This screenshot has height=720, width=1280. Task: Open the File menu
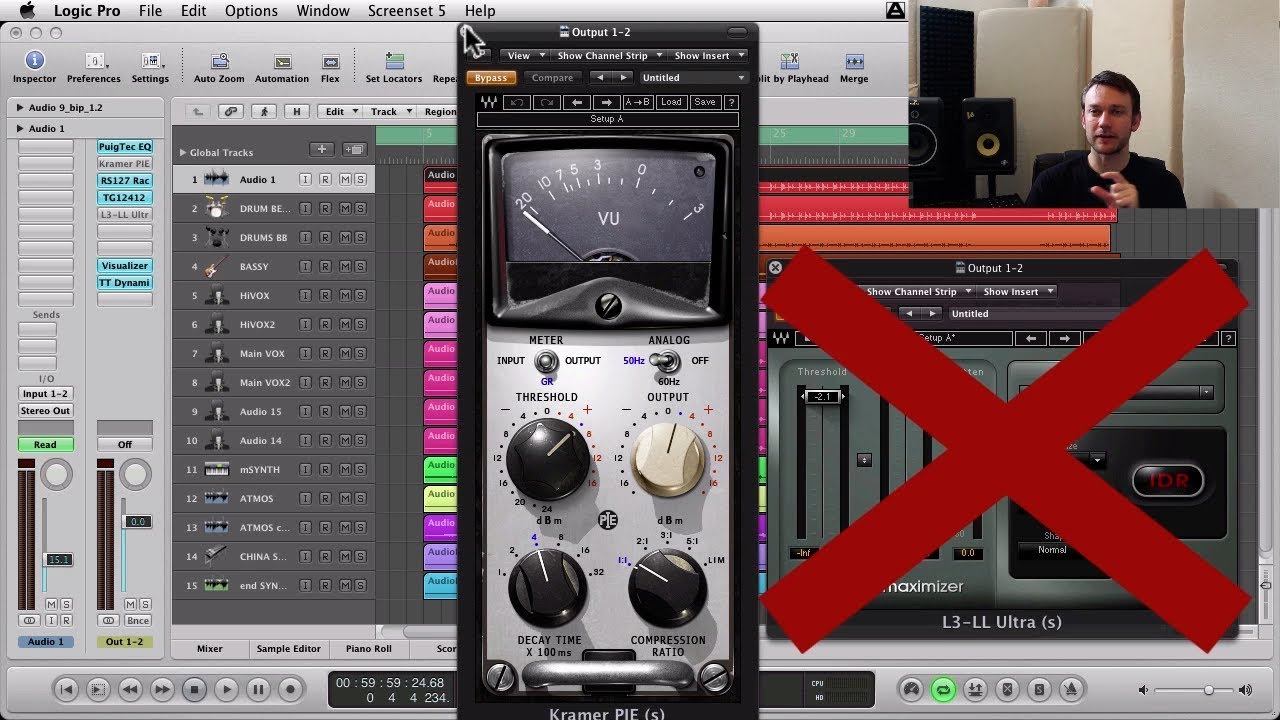[150, 11]
